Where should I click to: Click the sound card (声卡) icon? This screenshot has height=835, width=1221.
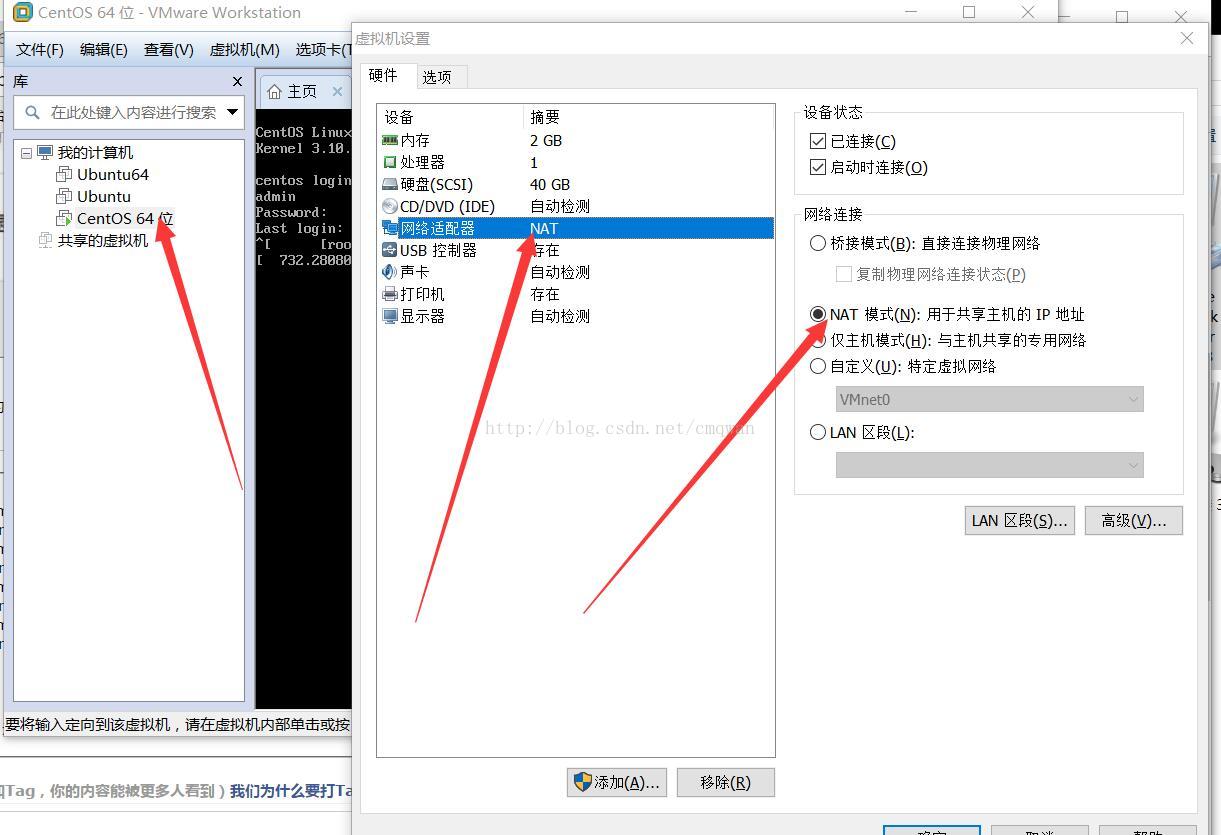[390, 273]
